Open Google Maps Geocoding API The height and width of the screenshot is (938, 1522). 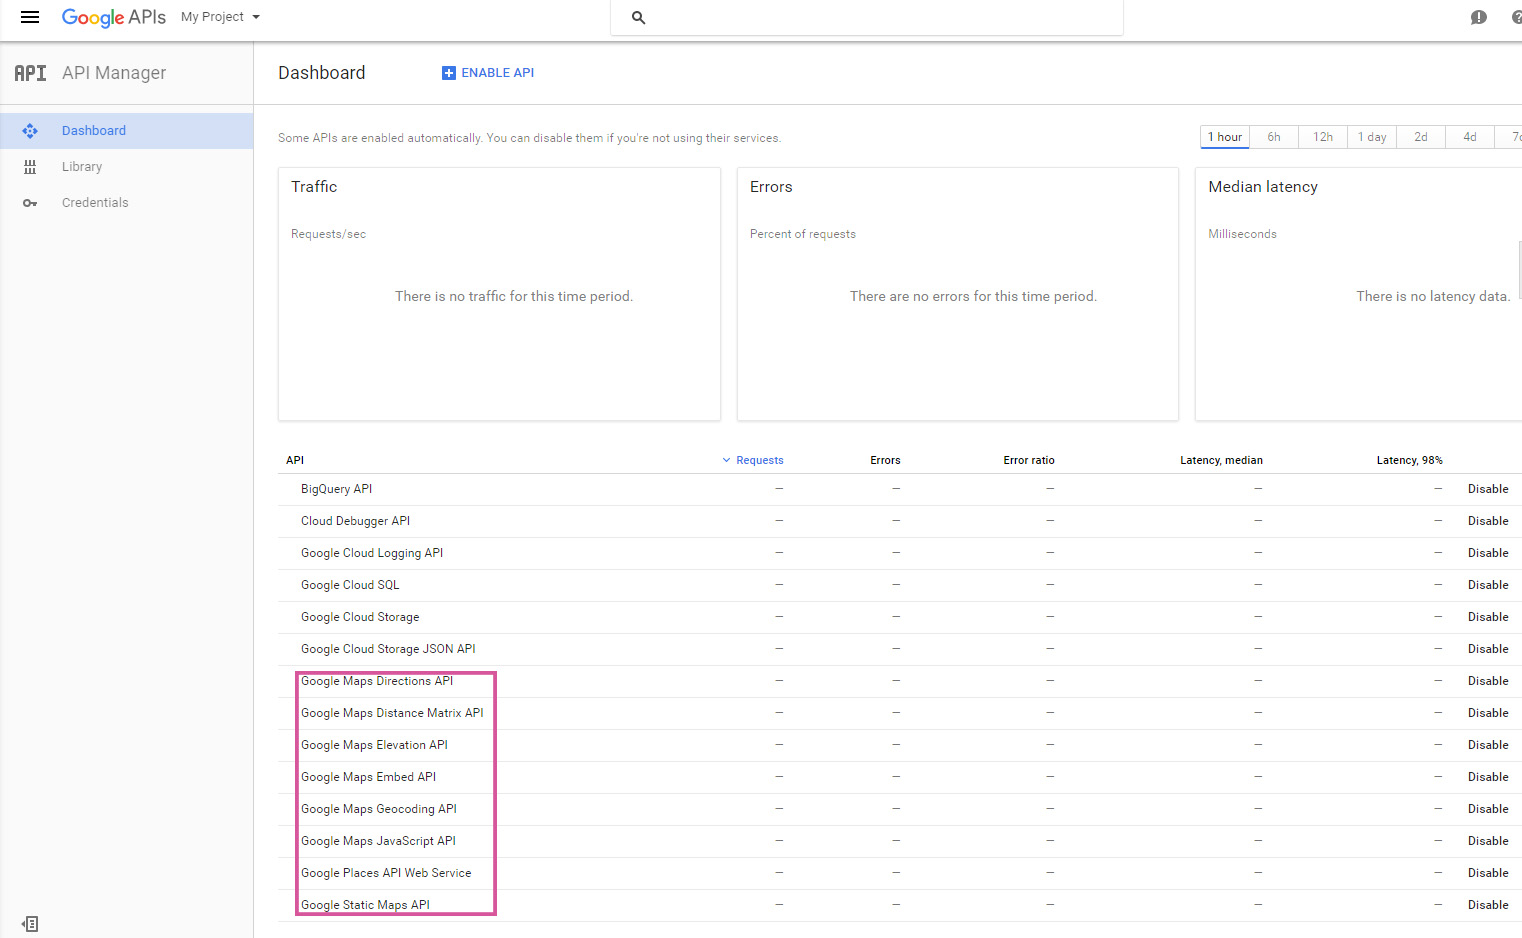(378, 809)
